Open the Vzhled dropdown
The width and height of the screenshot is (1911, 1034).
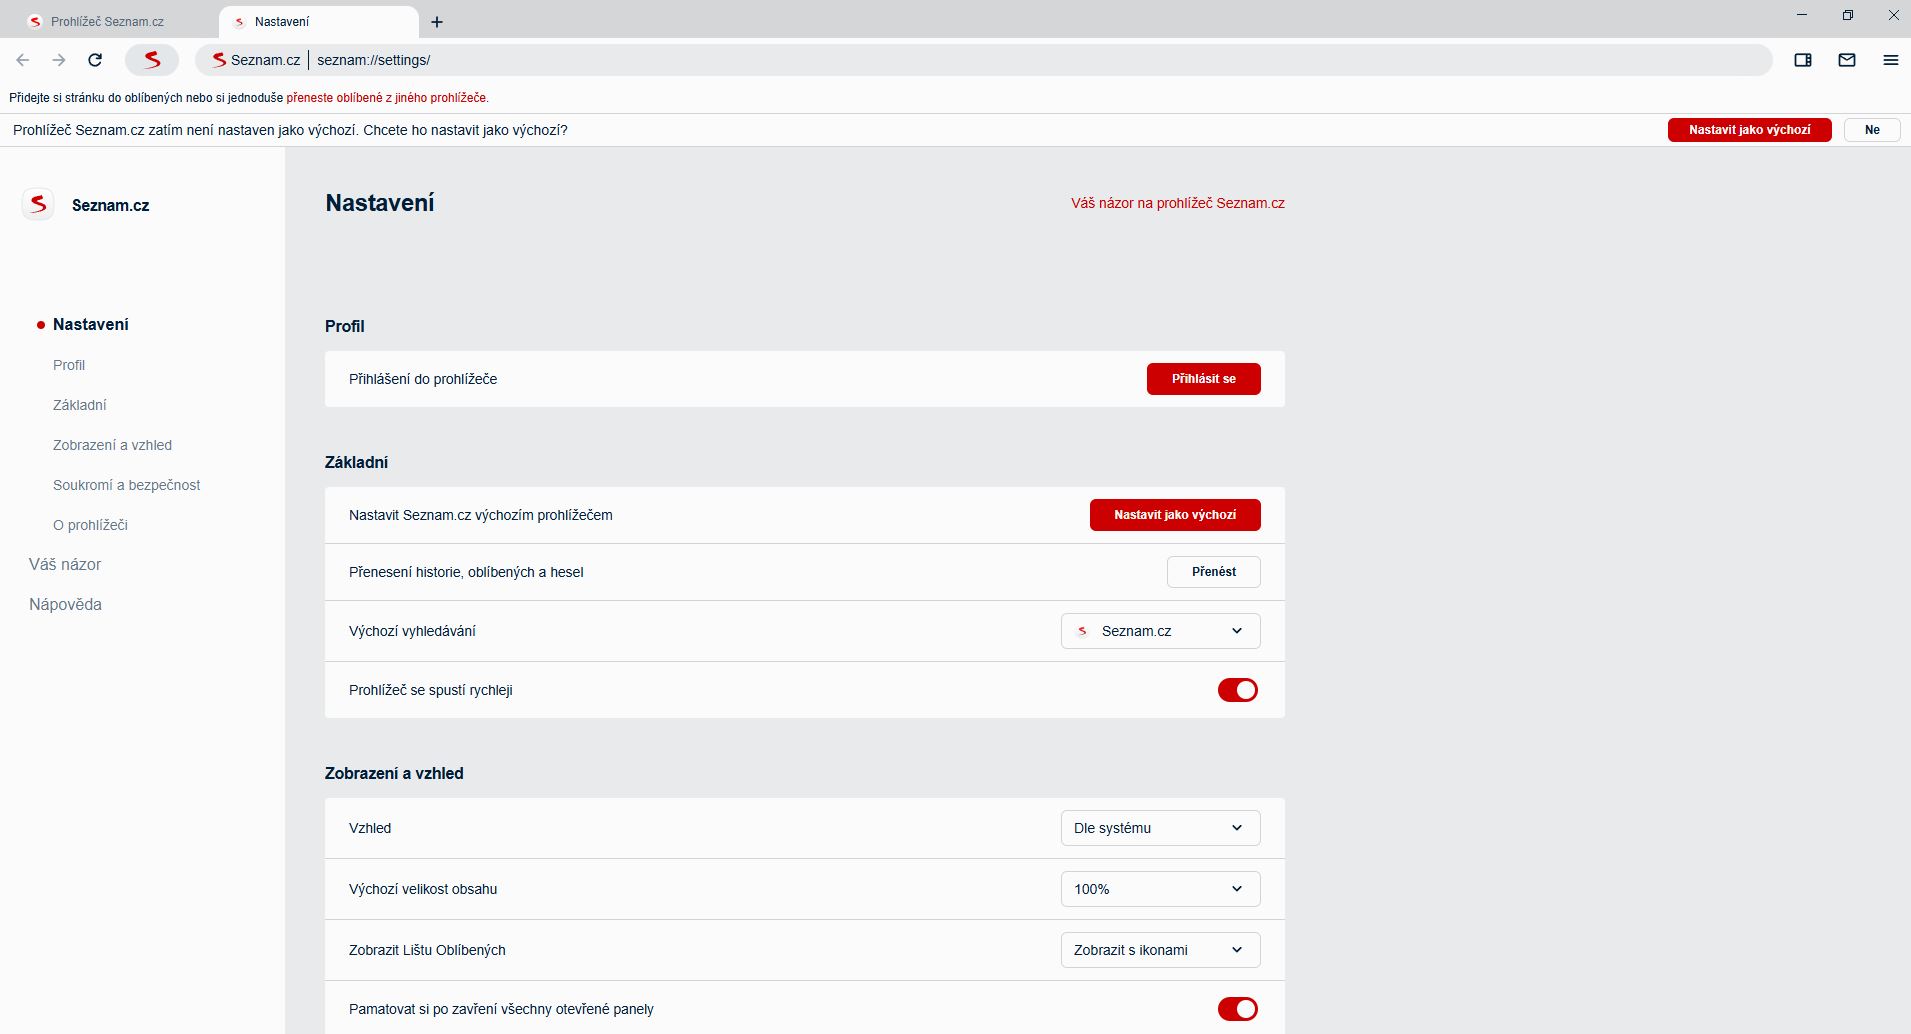[1160, 828]
